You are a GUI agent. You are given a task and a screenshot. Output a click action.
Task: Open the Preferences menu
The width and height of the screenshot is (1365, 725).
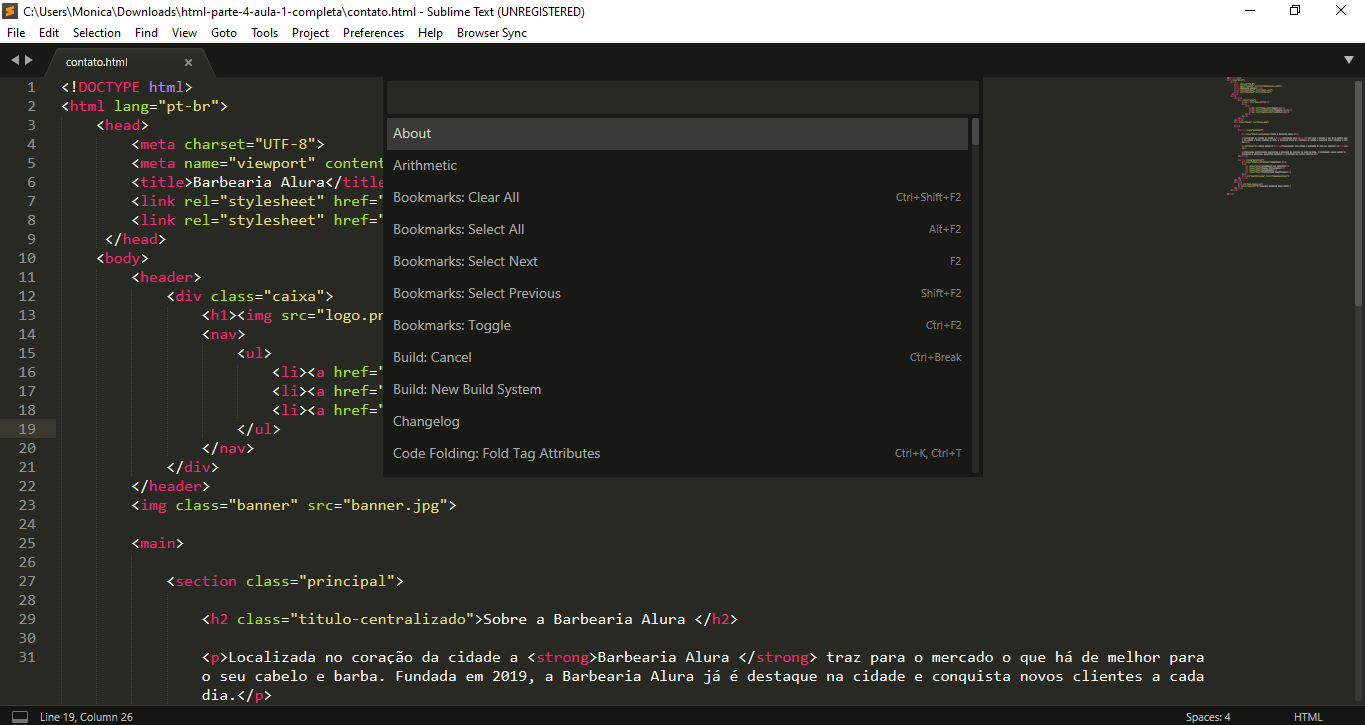point(373,33)
